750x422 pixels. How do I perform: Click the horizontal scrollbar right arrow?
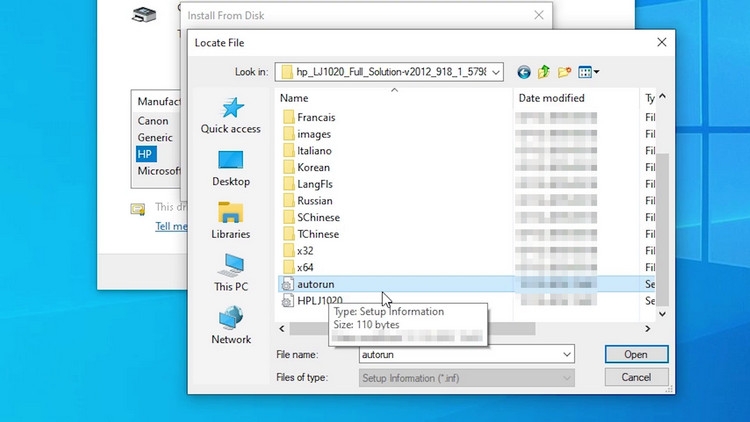(648, 329)
